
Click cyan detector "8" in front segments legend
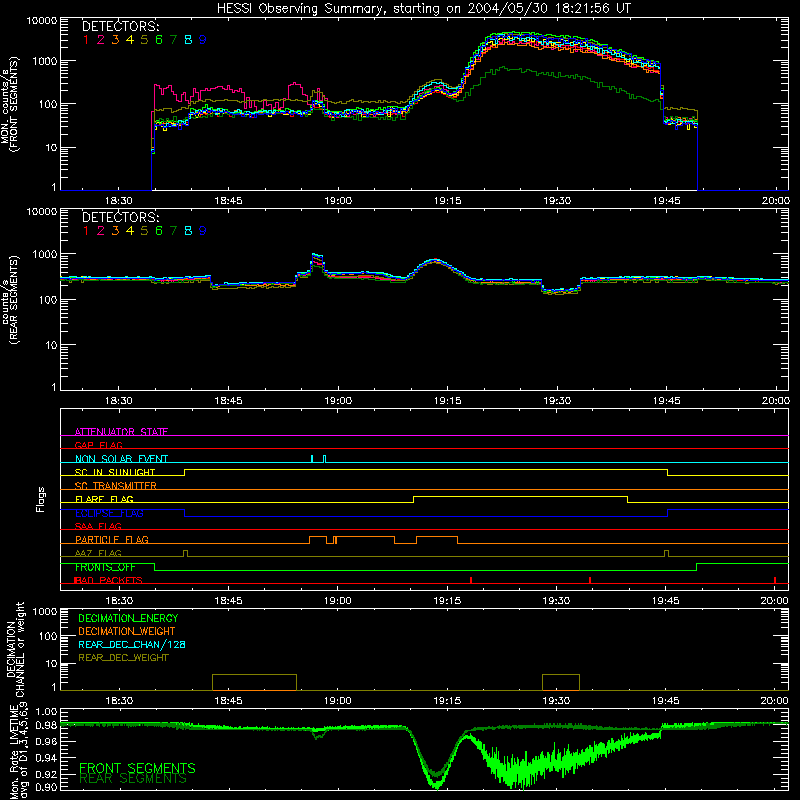tap(188, 40)
